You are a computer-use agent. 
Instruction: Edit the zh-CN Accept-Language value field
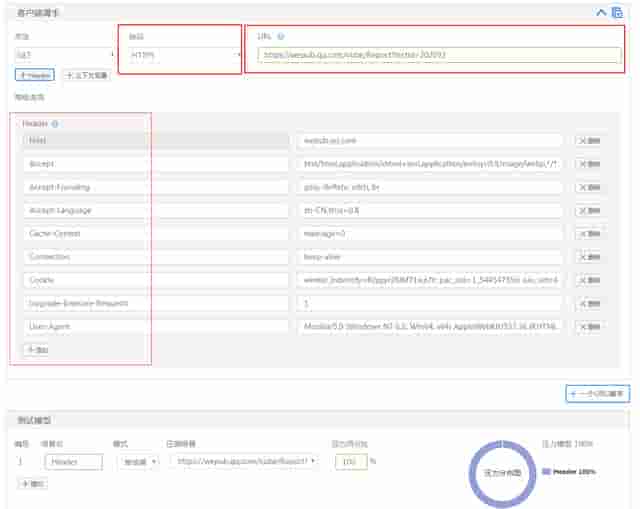click(429, 210)
